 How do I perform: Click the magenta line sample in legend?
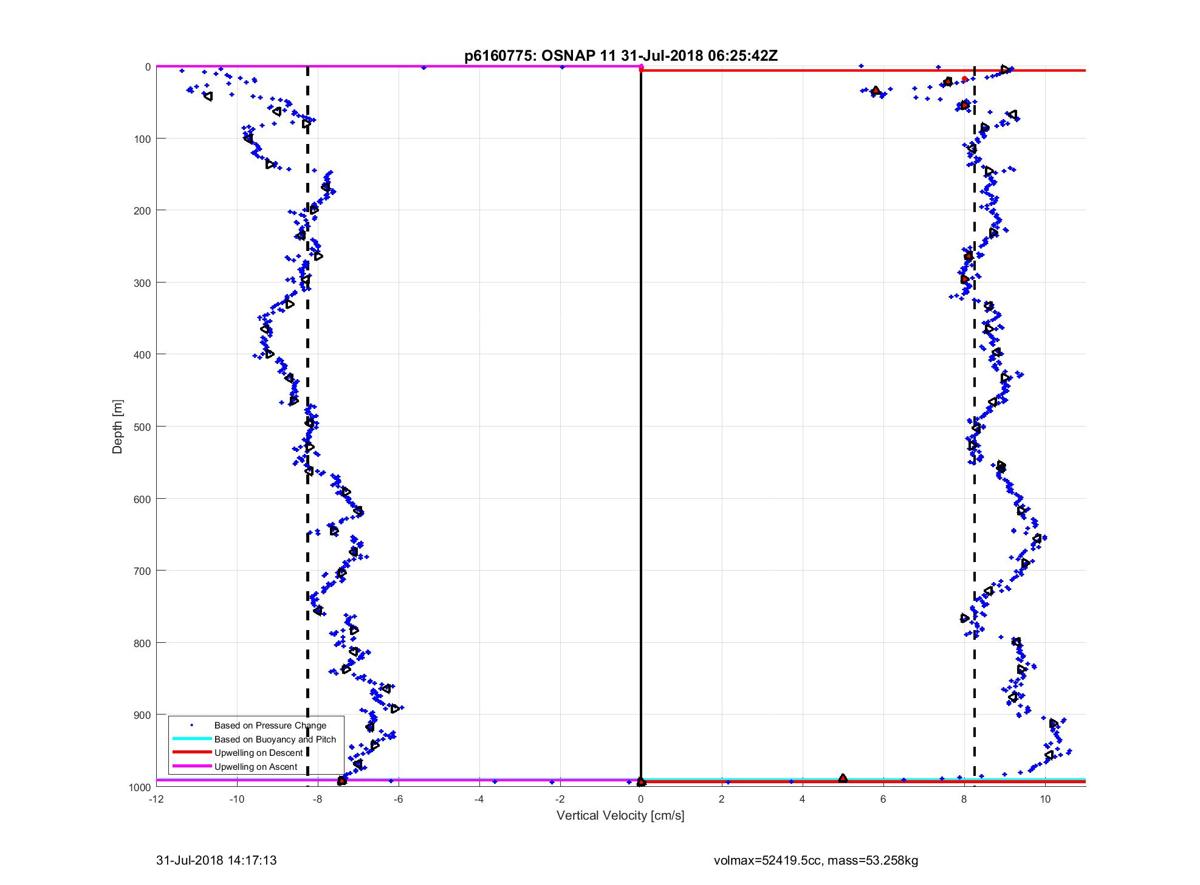point(191,766)
